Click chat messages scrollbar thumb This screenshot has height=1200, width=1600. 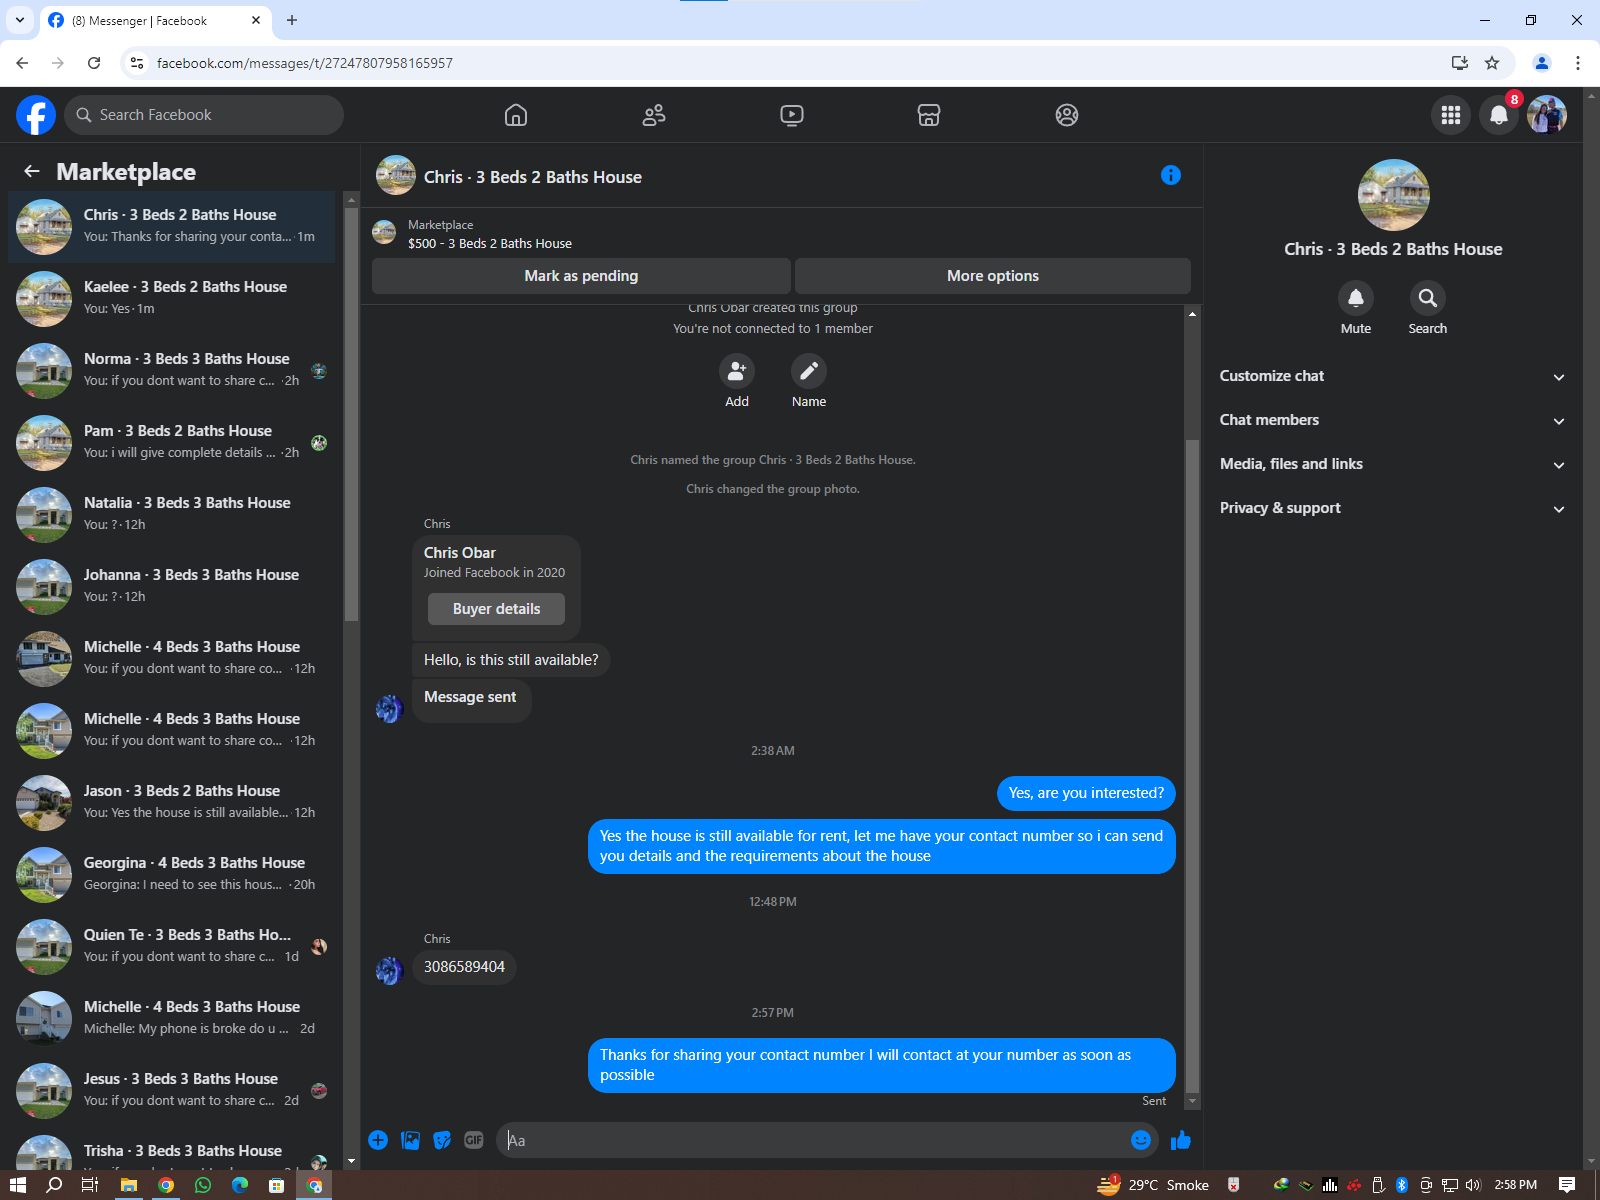[x=1192, y=765]
